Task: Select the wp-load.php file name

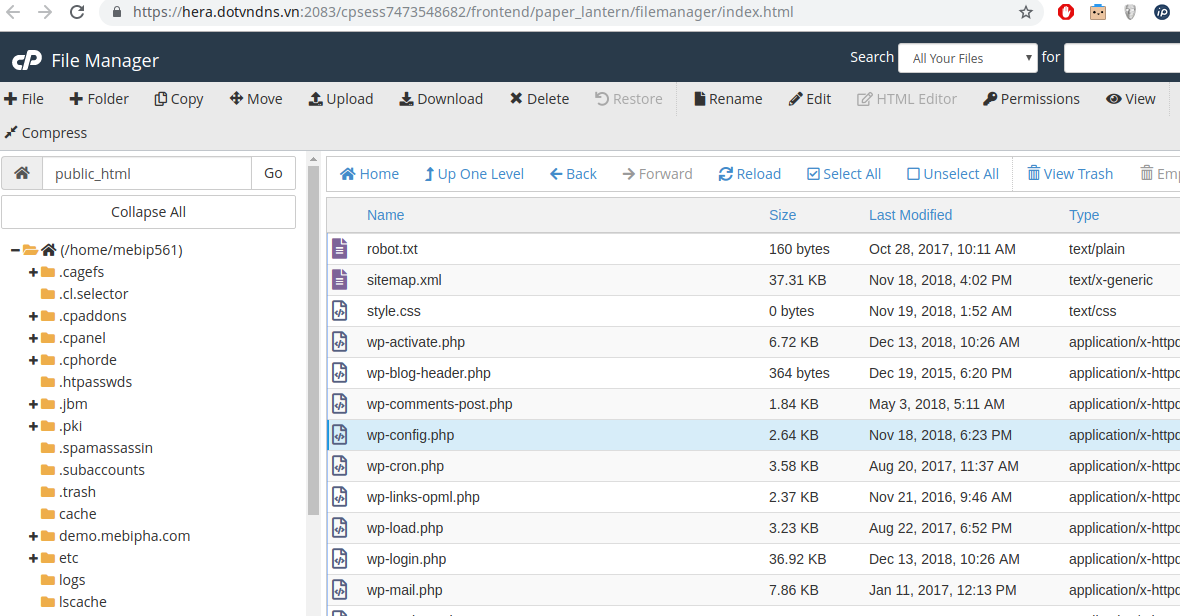Action: pyautogui.click(x=405, y=528)
